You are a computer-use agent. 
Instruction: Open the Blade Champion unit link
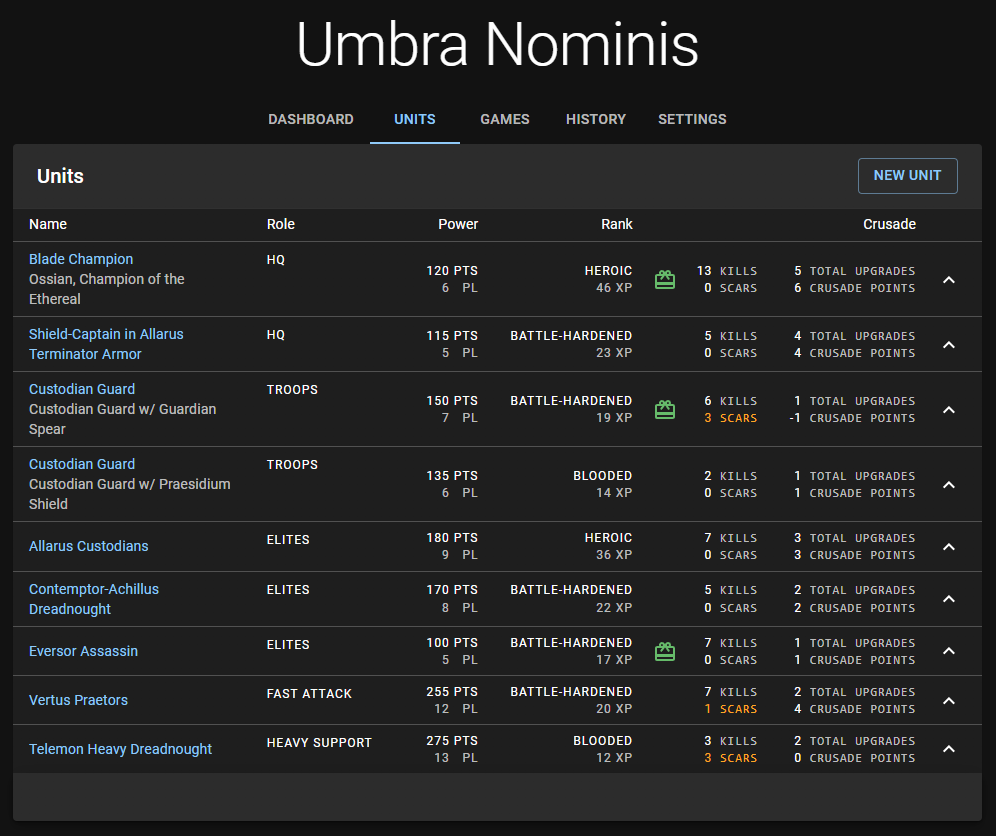(81, 259)
